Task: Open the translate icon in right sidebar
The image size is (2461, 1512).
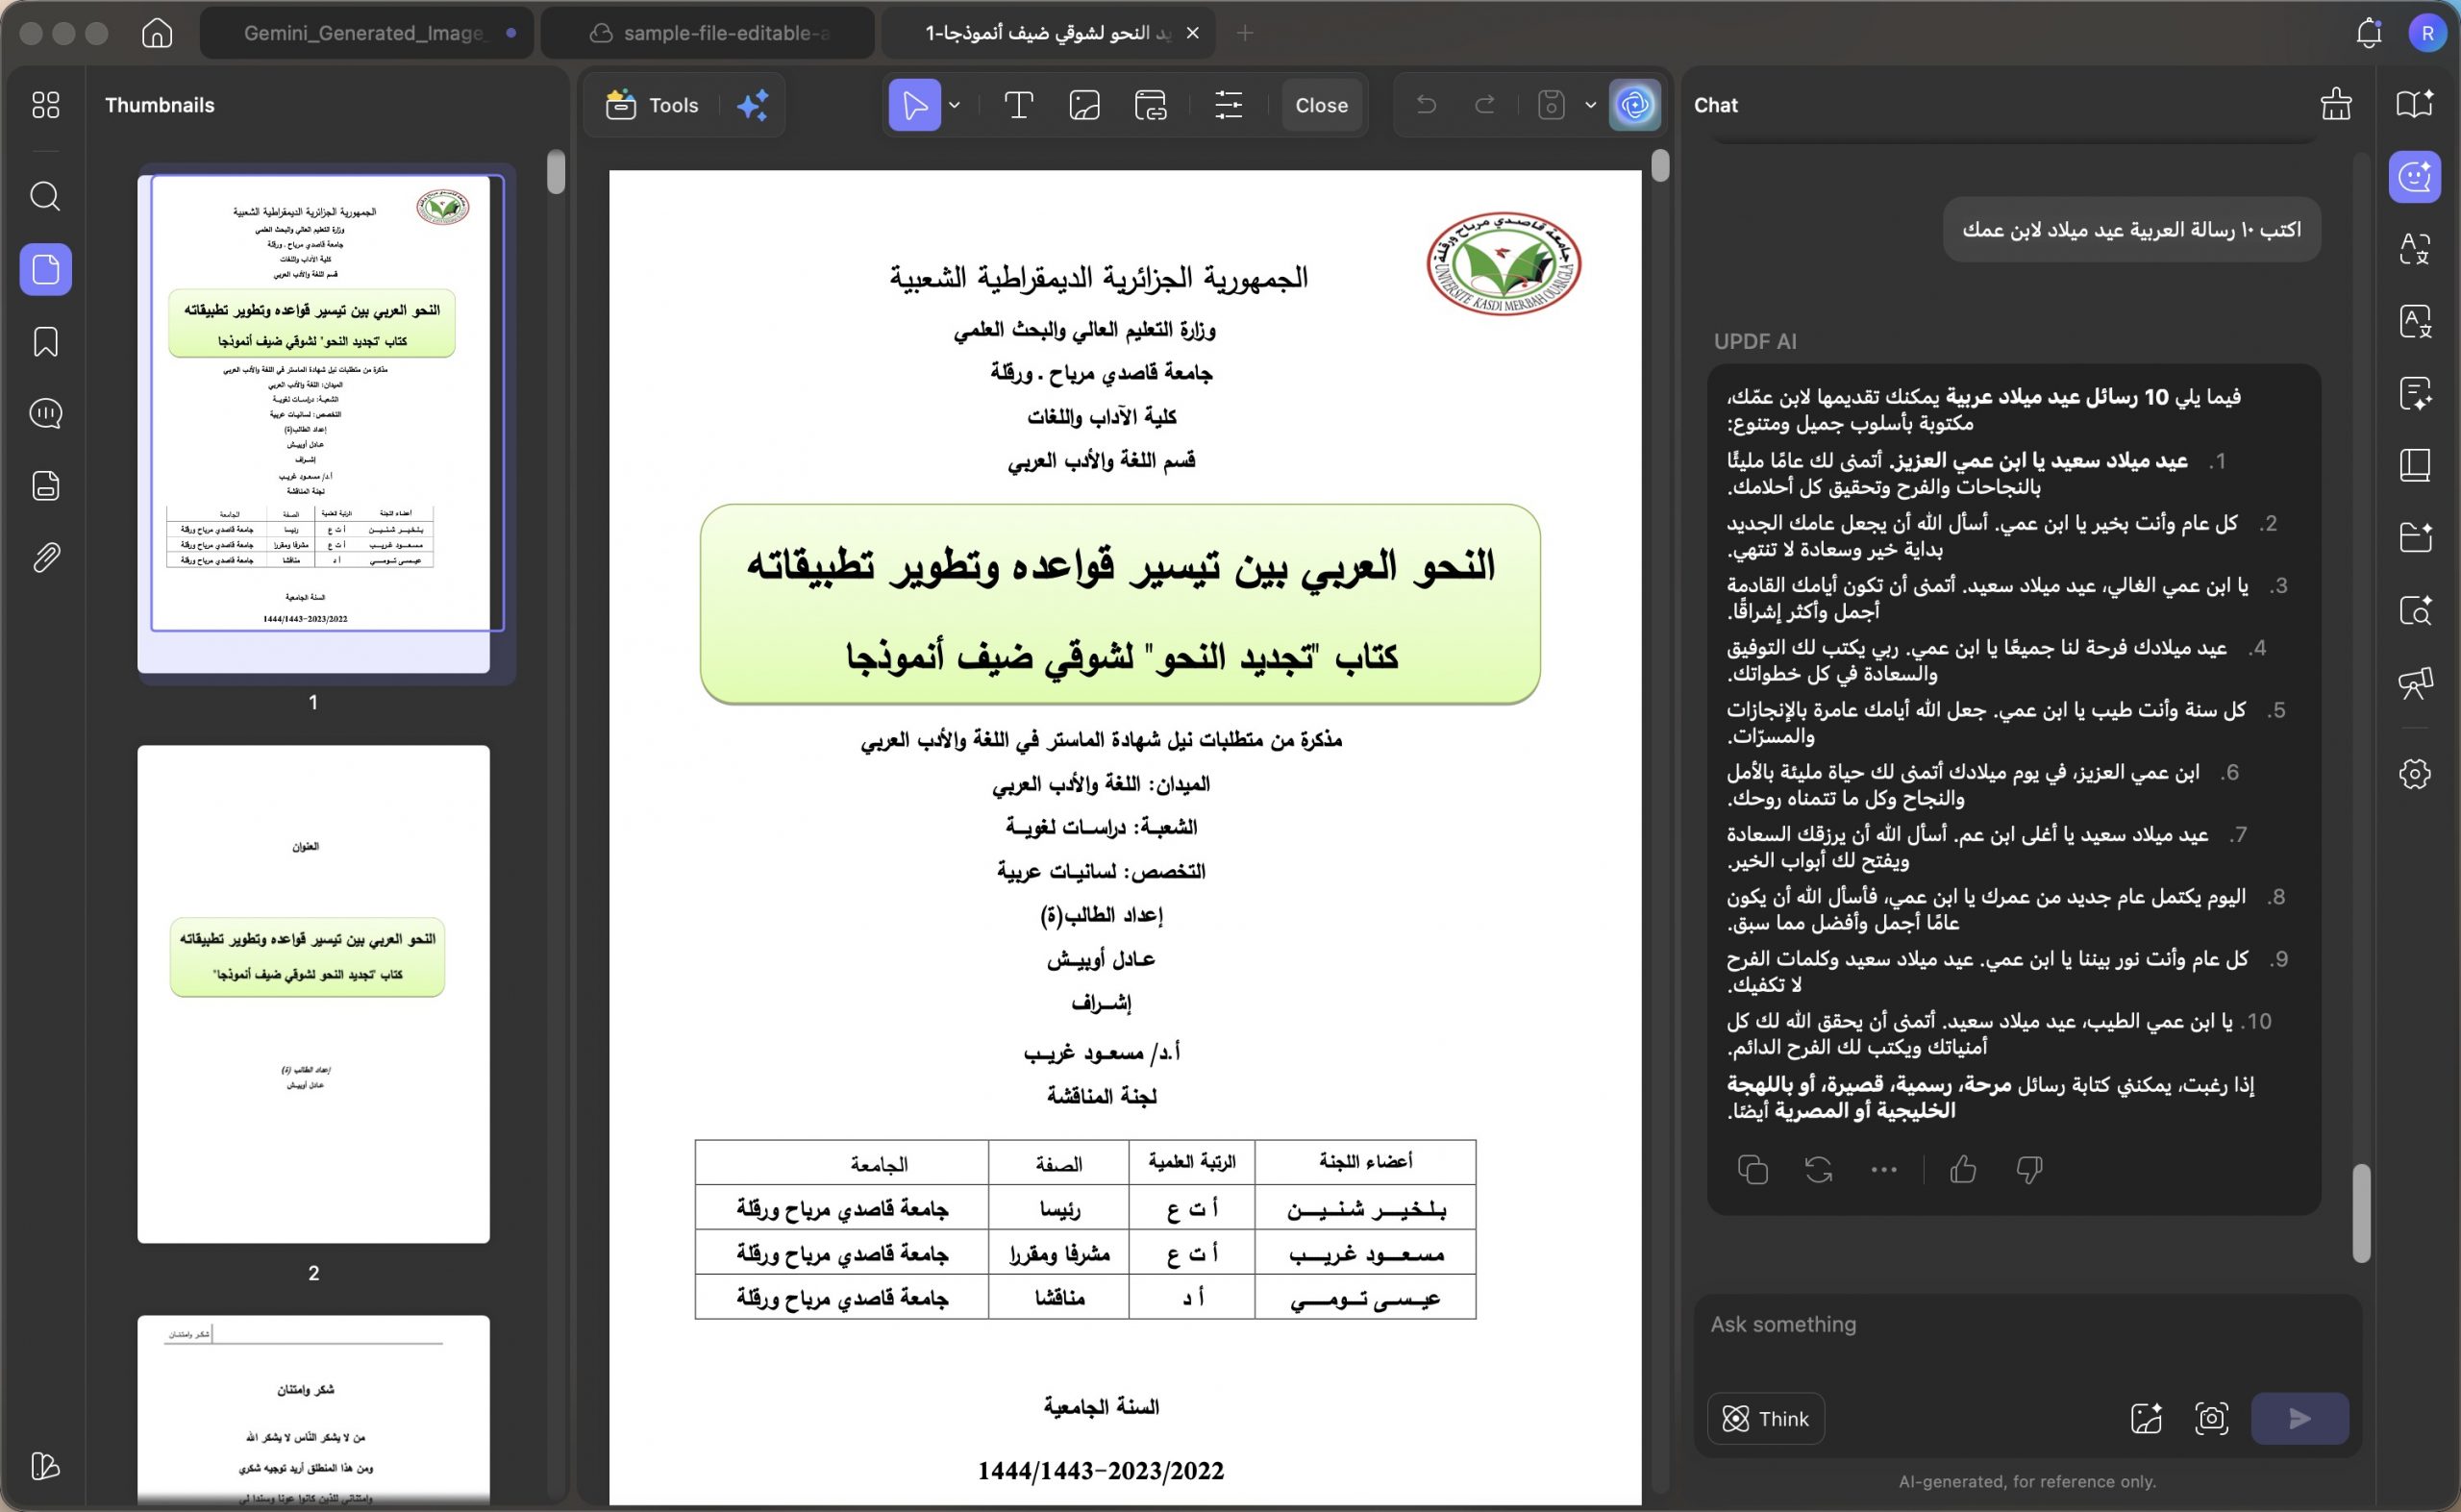Action: (x=2415, y=249)
